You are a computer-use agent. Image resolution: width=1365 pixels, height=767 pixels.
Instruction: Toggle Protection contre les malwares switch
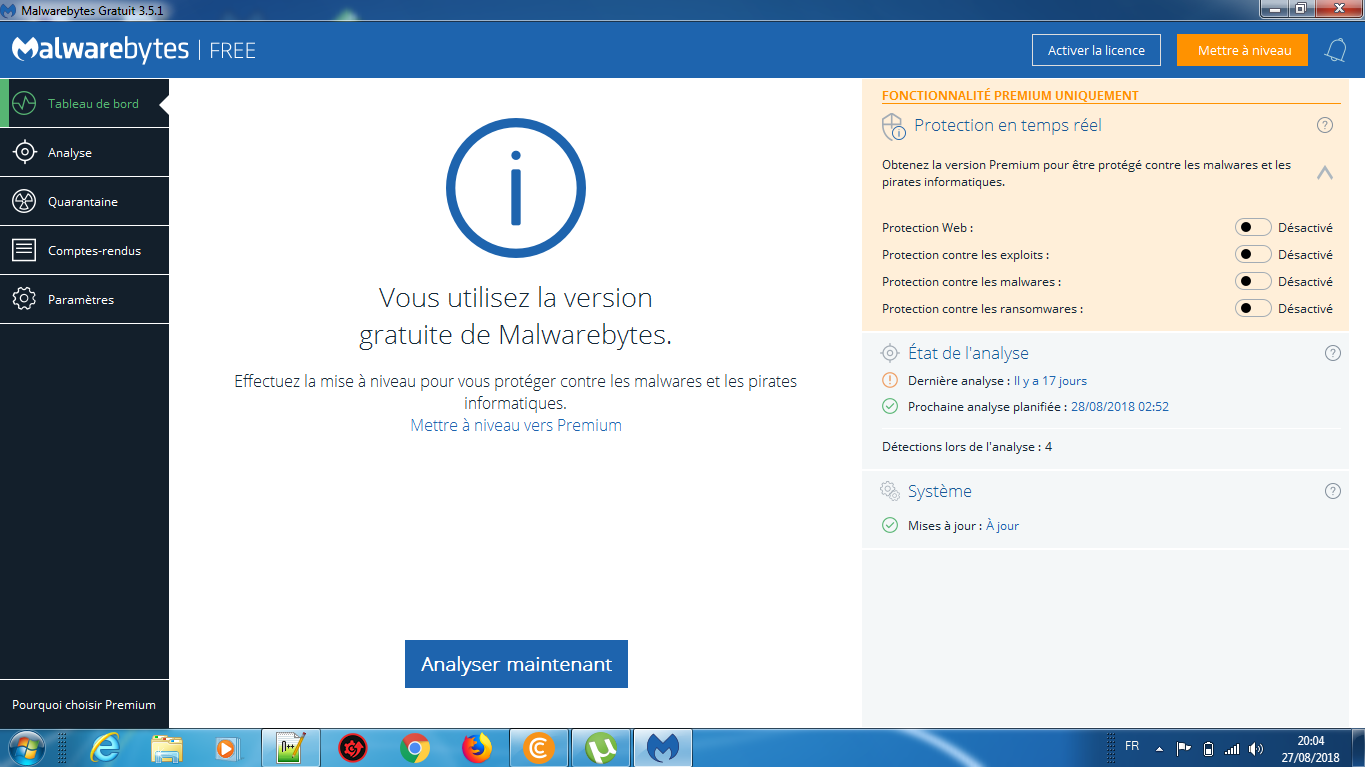(1253, 281)
